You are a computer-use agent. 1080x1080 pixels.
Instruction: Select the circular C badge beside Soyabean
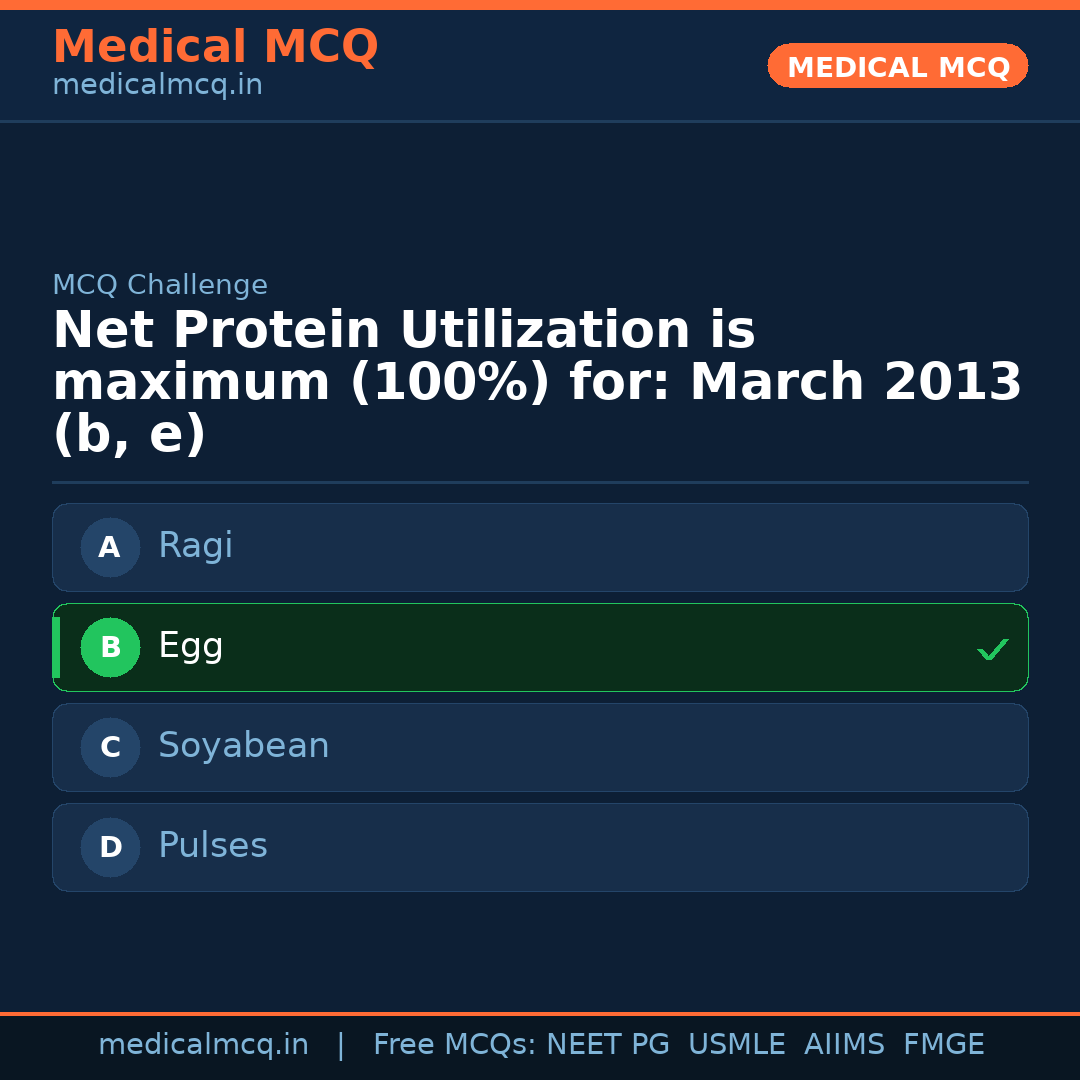(110, 747)
